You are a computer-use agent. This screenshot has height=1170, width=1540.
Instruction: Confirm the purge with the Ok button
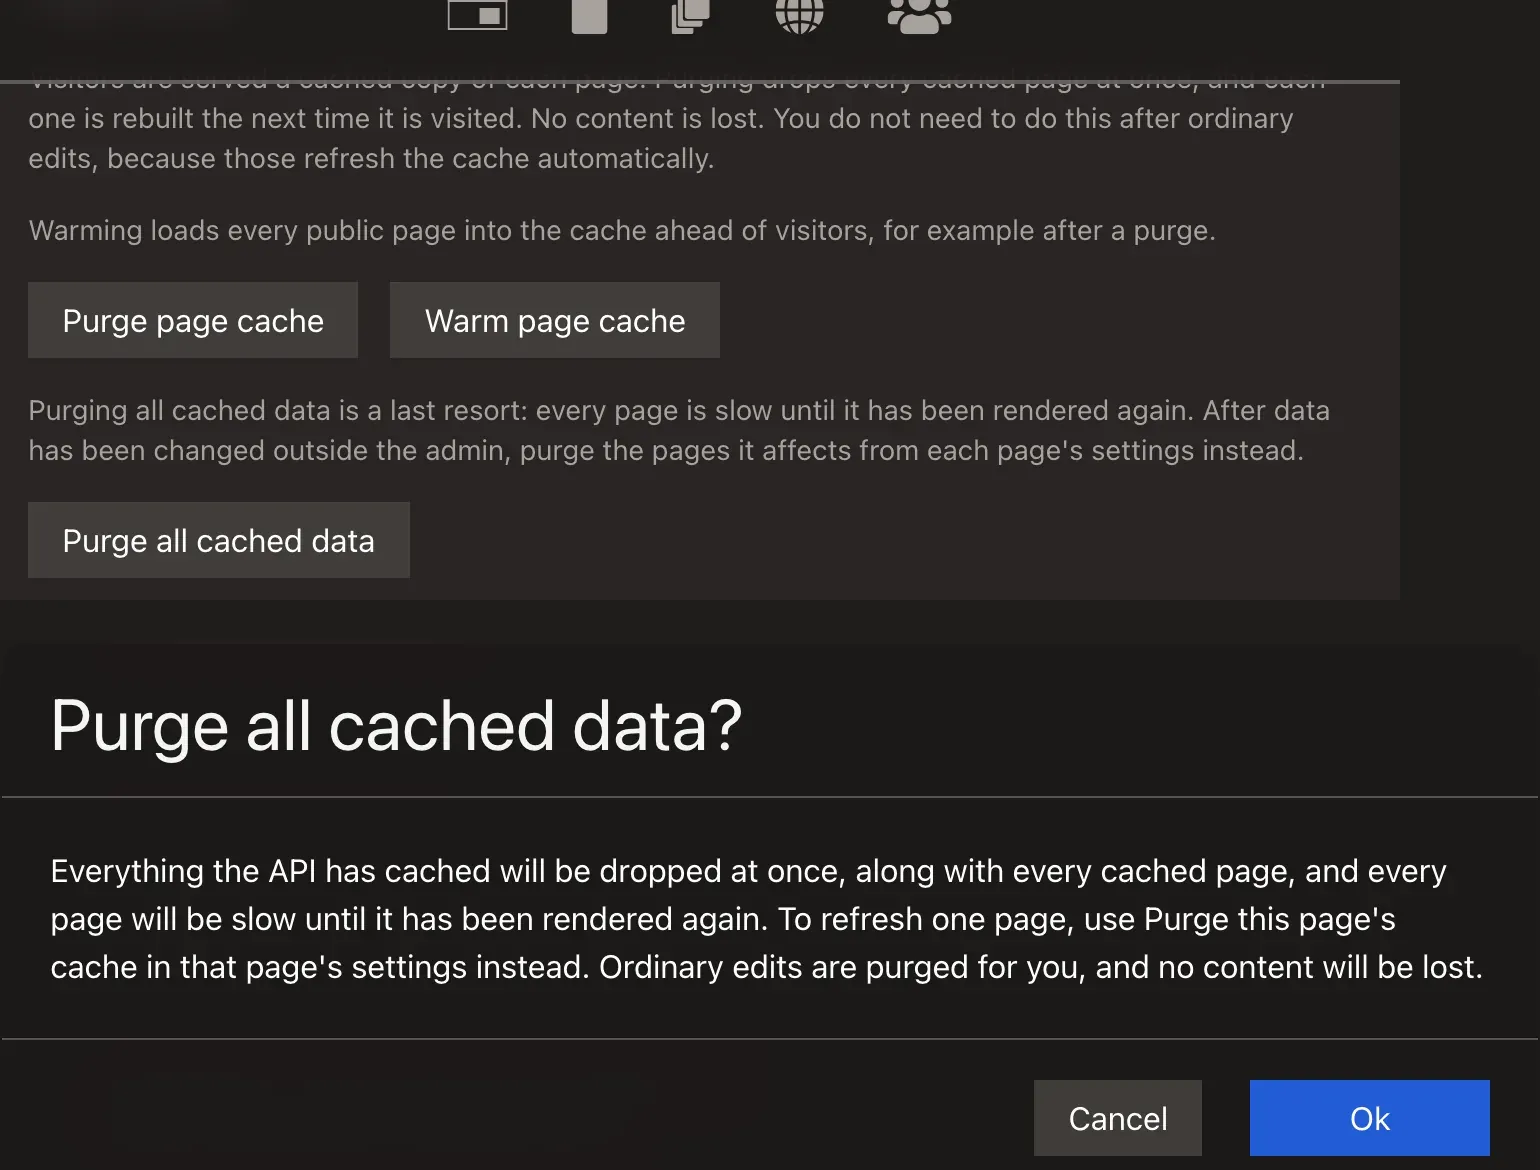(x=1369, y=1118)
